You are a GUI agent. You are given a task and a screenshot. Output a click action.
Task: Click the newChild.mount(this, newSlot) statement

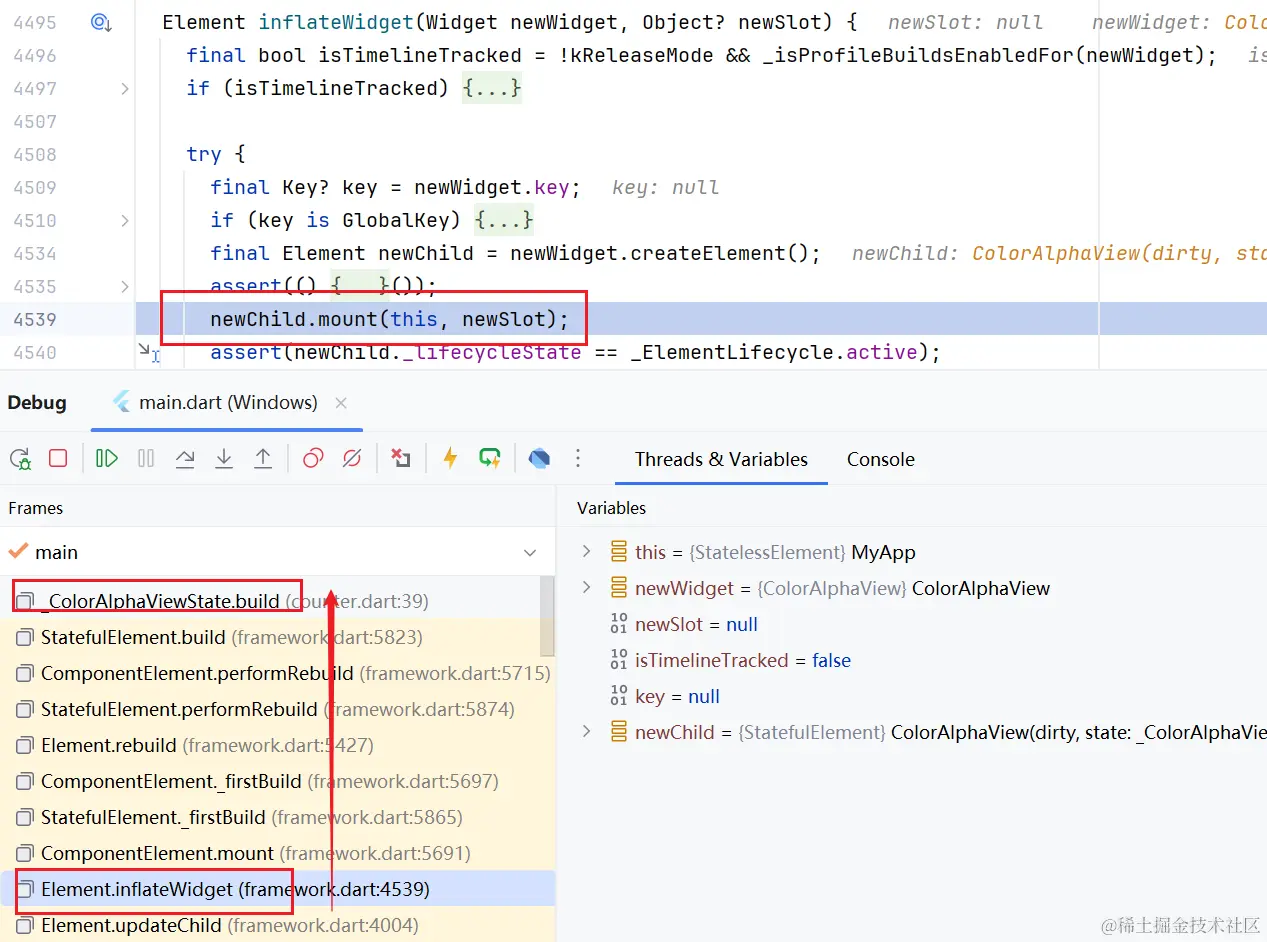[x=389, y=319]
